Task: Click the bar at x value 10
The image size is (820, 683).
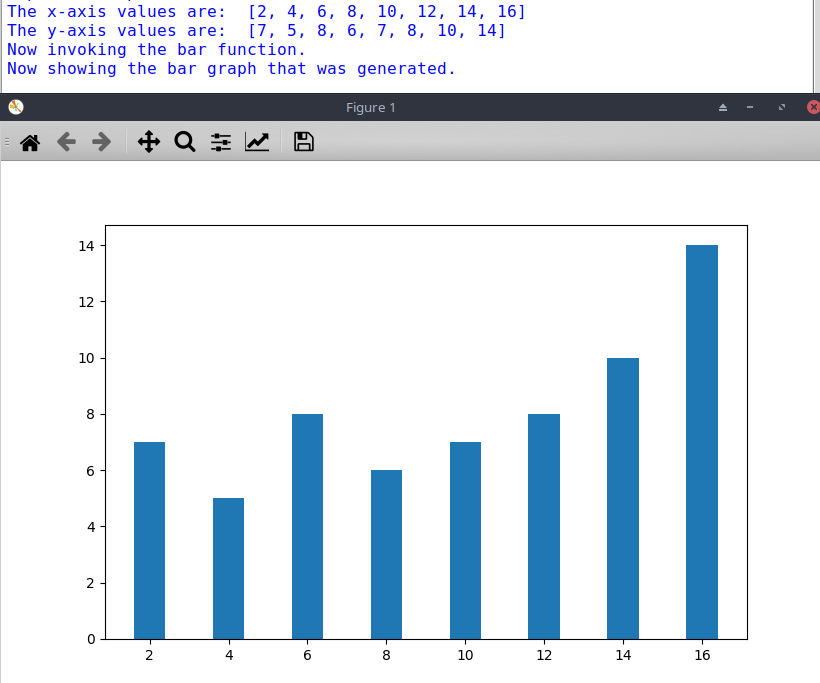Action: (465, 541)
